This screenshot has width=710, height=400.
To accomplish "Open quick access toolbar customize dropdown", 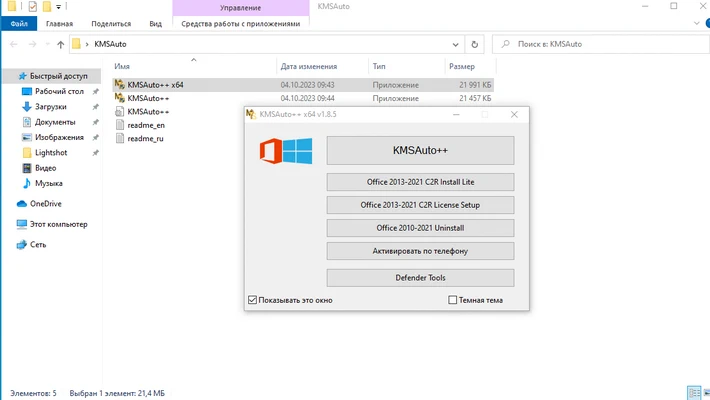I will coord(58,7).
